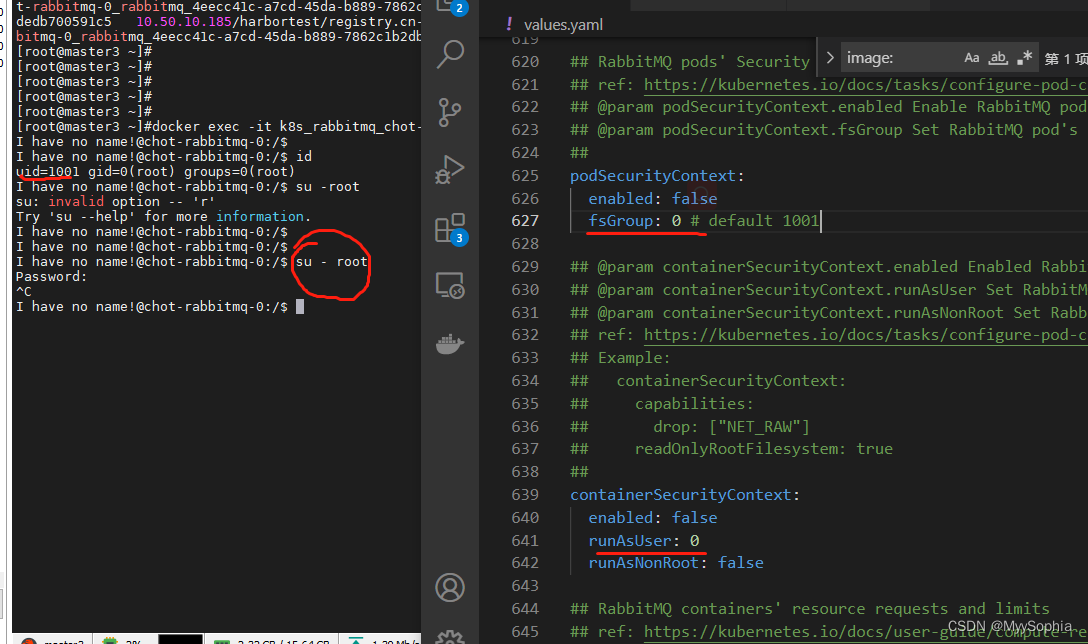Open the kubernetes.io link on line 621

[x=865, y=85]
